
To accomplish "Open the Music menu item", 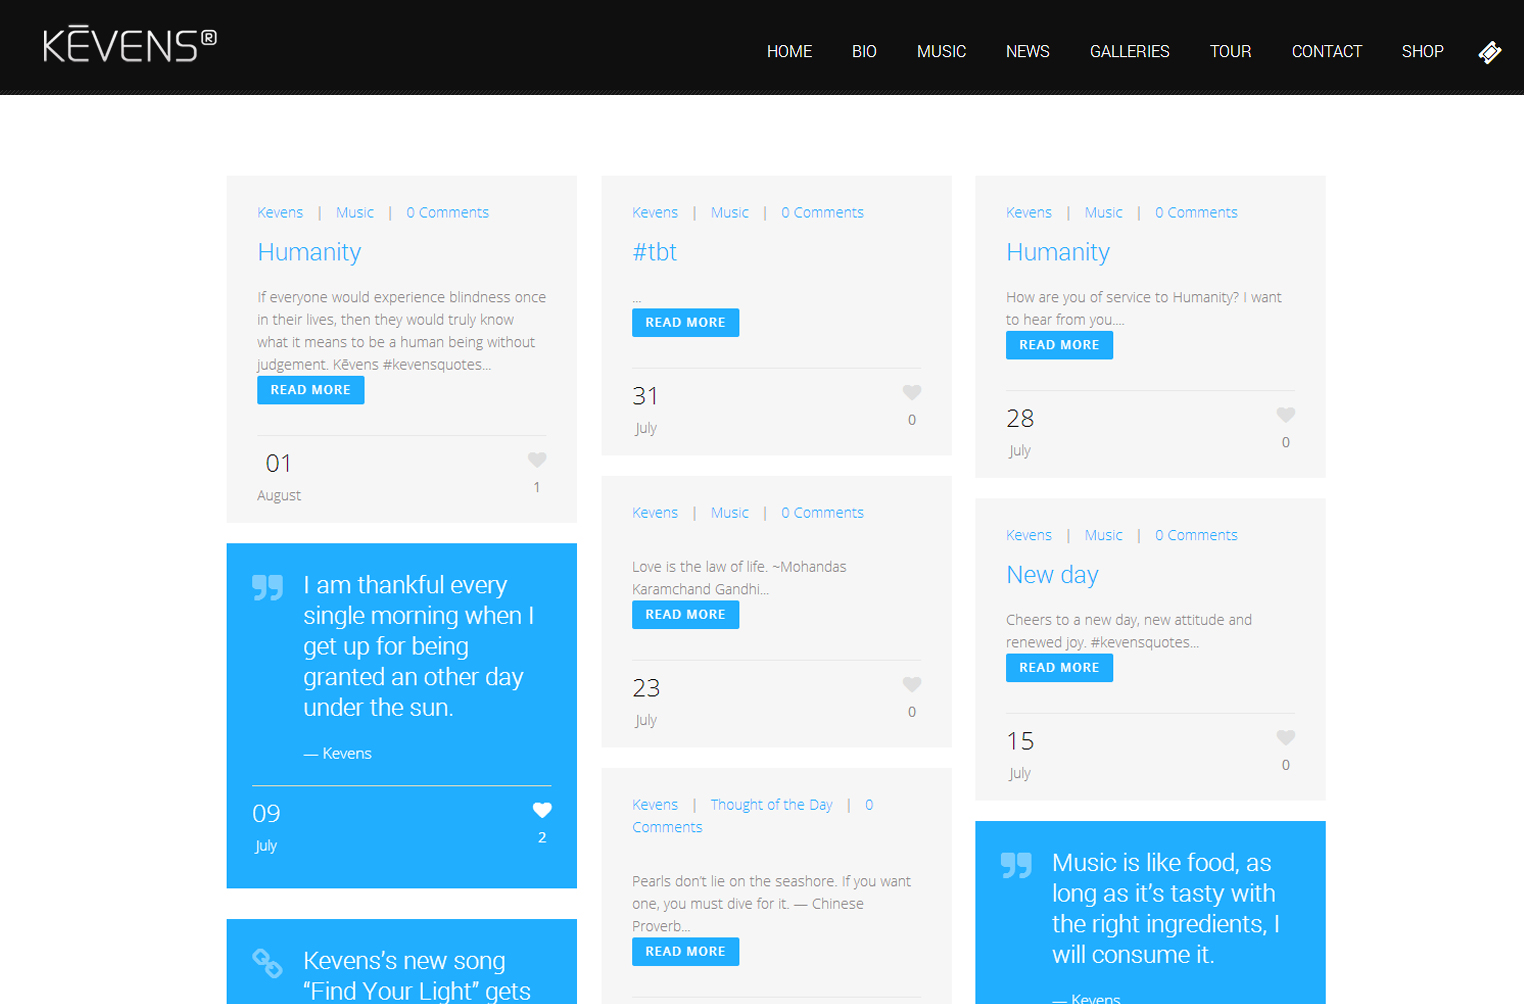I will (941, 52).
